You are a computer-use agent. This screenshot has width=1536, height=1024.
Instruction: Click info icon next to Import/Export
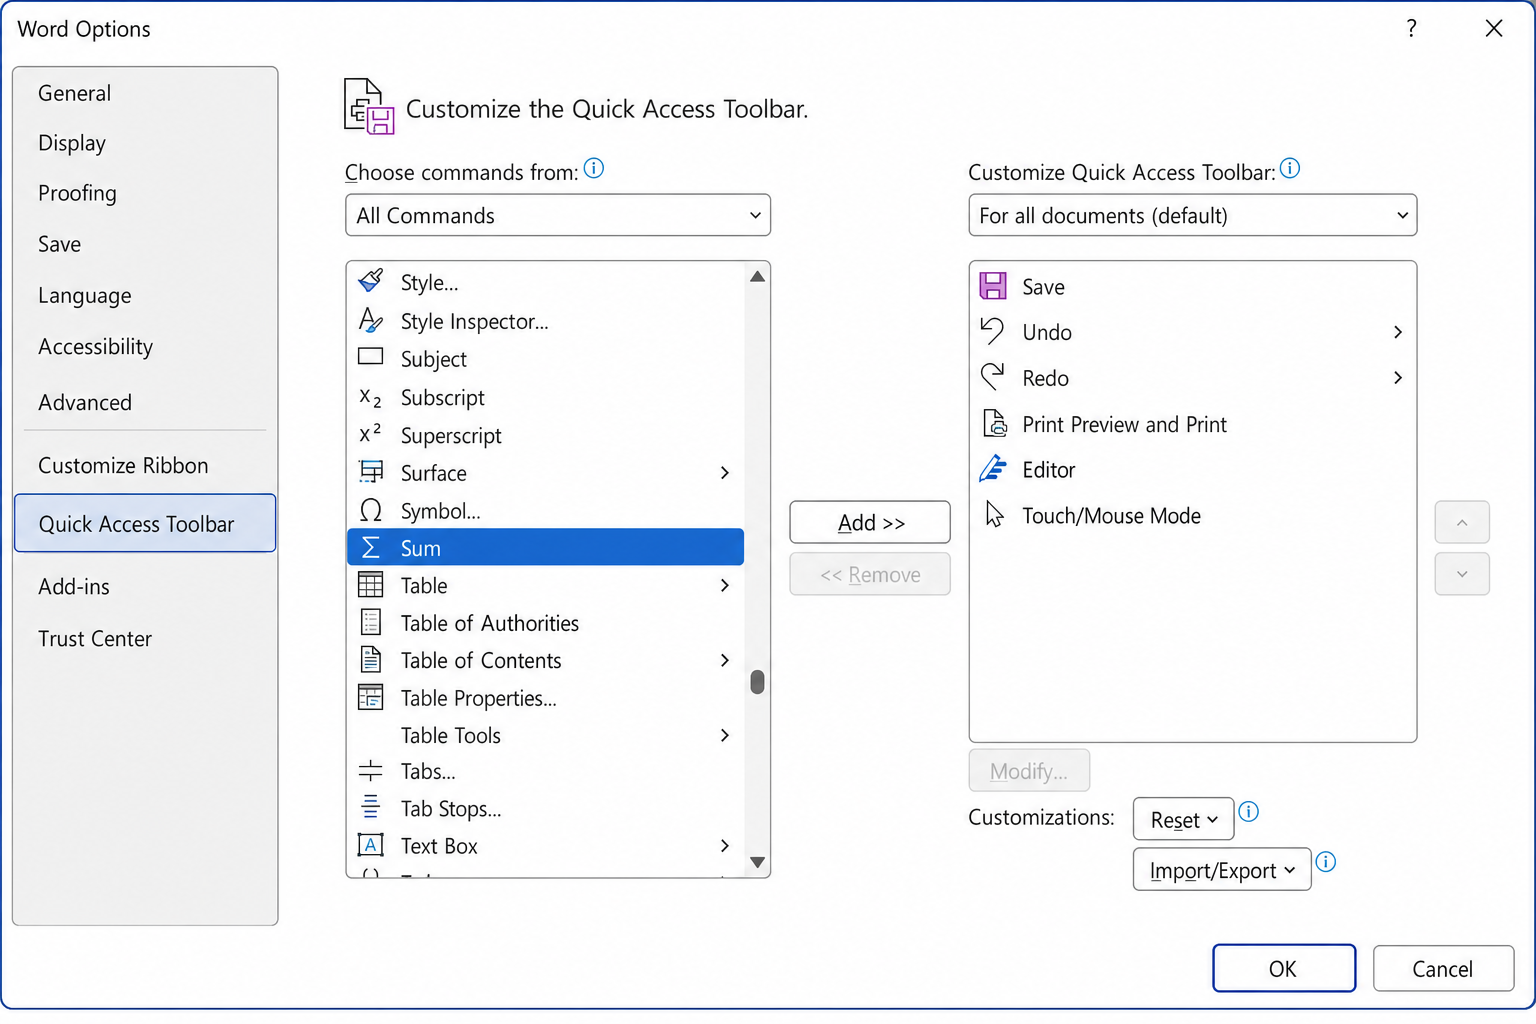tap(1326, 861)
